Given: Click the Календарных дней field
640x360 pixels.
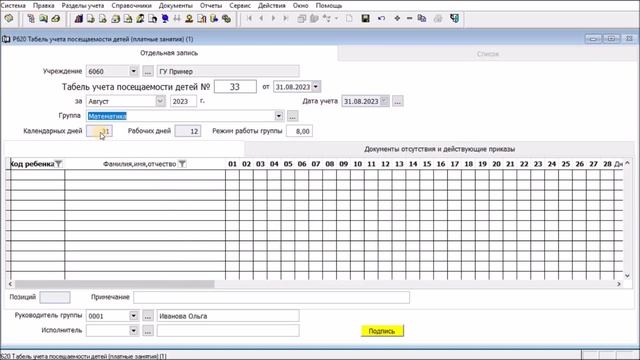Looking at the screenshot, I should [x=99, y=131].
